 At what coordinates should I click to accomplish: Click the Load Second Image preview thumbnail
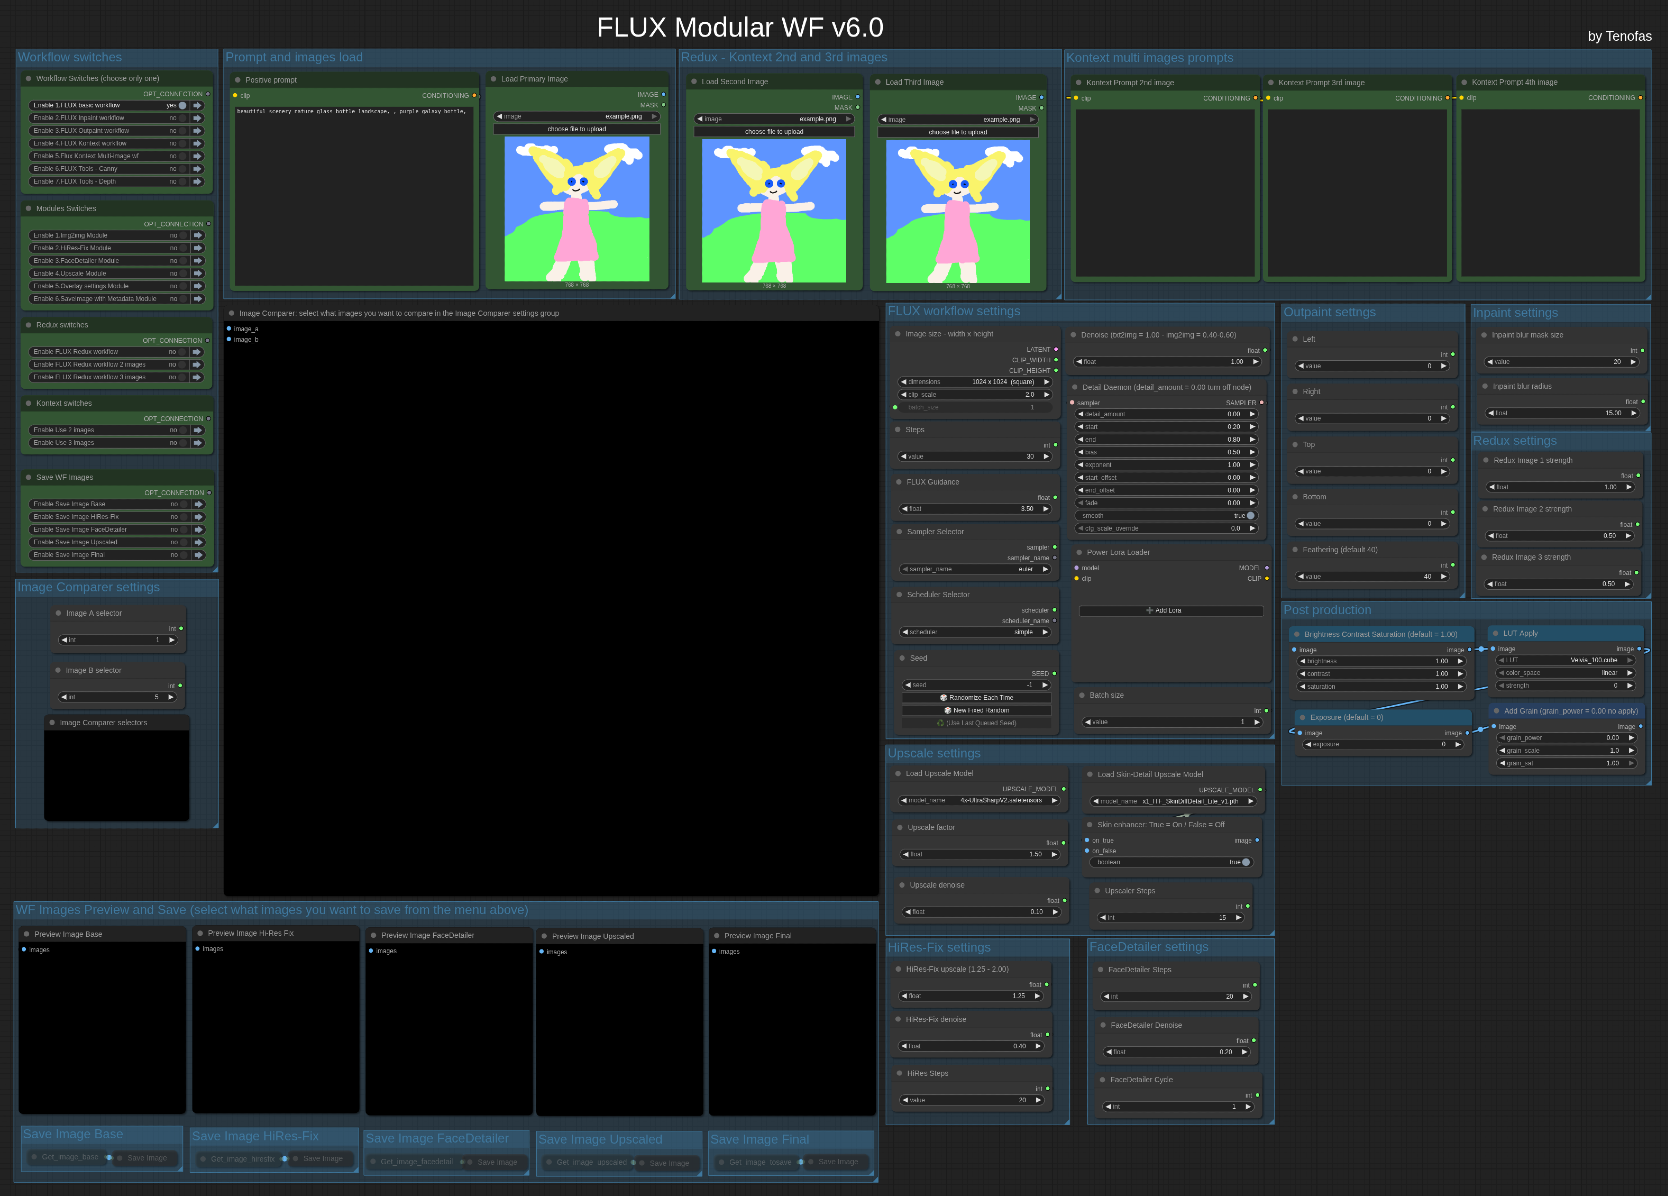(774, 211)
